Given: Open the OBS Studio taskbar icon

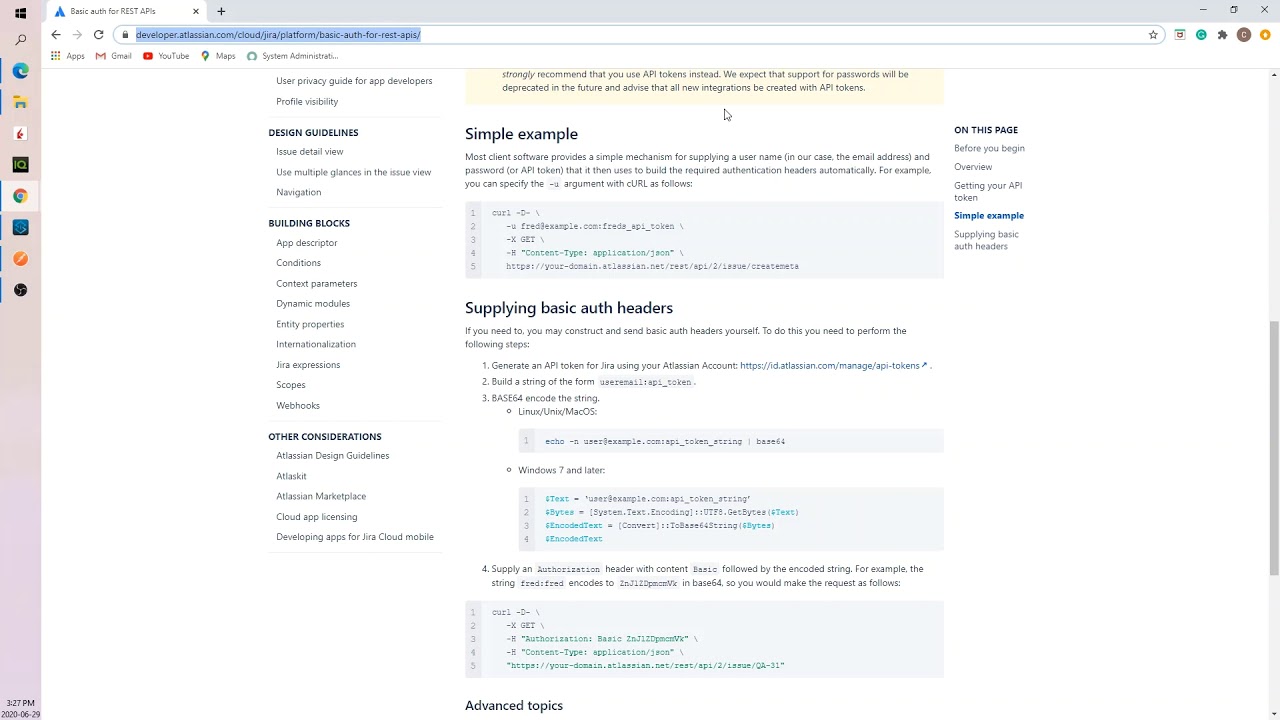Looking at the screenshot, I should coord(20,290).
